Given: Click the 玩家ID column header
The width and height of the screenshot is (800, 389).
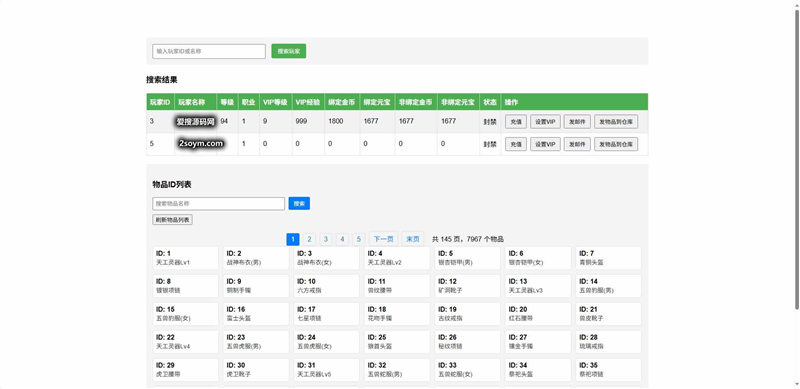Looking at the screenshot, I should [160, 102].
